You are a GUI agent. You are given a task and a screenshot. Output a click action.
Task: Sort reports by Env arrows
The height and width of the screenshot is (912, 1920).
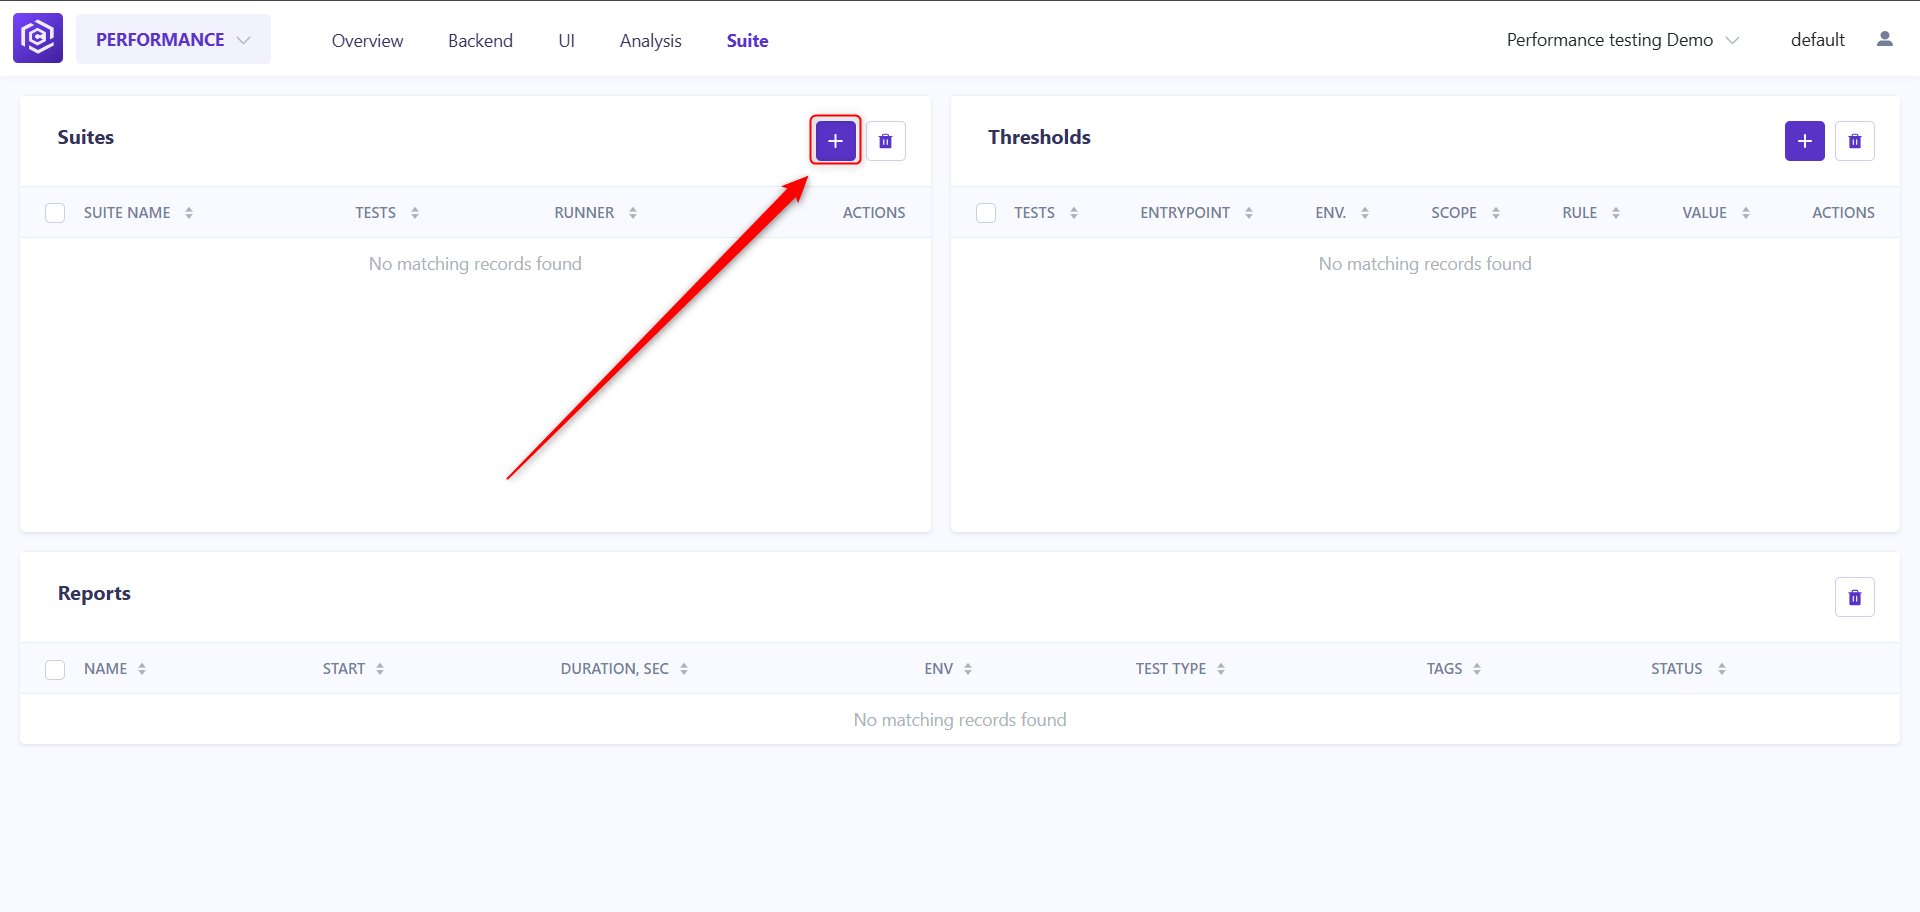pos(968,669)
